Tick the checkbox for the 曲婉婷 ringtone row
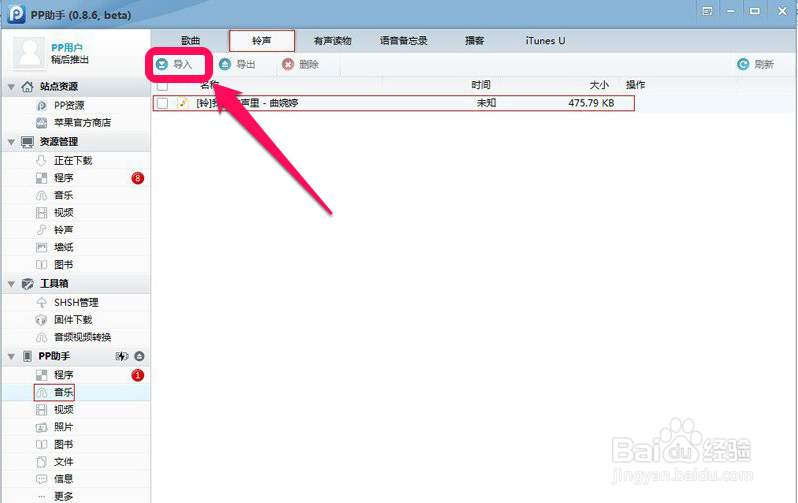The image size is (798, 503). coord(162,103)
